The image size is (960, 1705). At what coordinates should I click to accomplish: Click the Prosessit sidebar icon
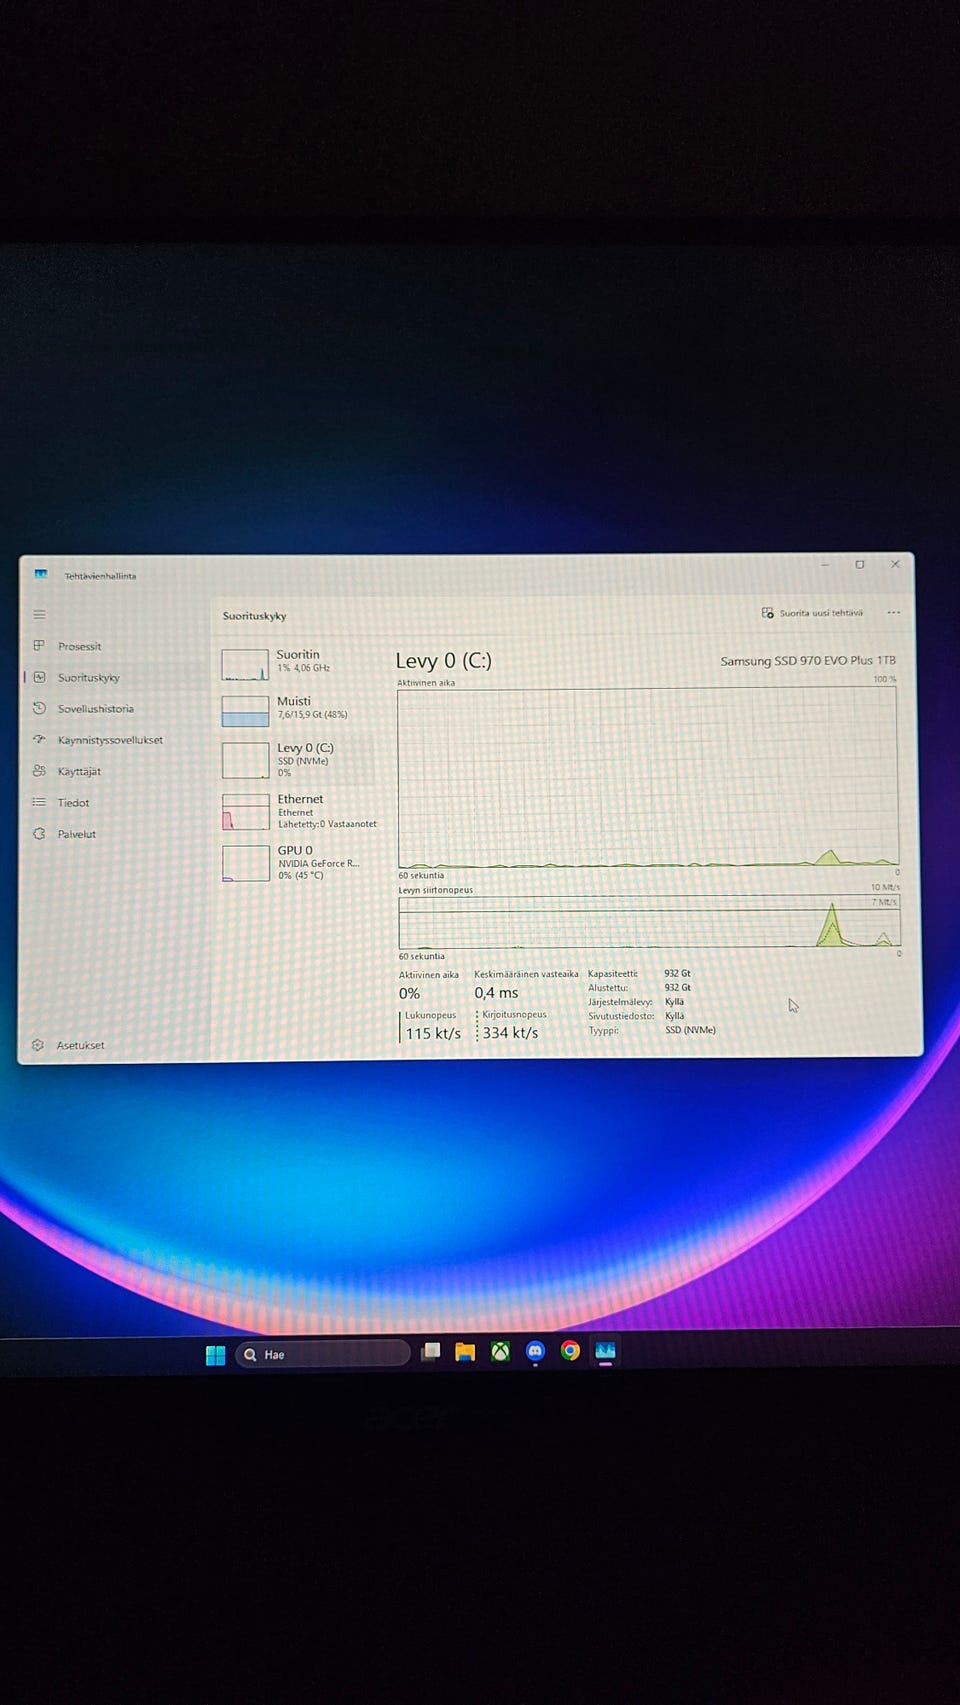(x=39, y=646)
